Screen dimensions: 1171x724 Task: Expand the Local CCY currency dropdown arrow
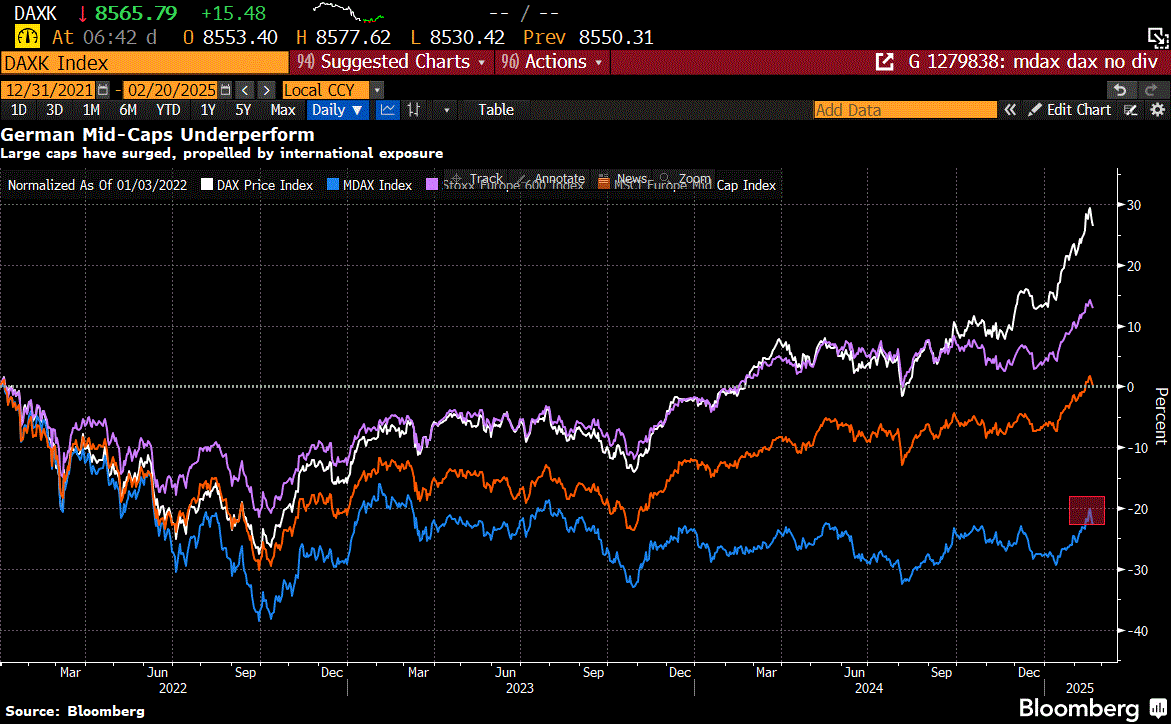[377, 90]
